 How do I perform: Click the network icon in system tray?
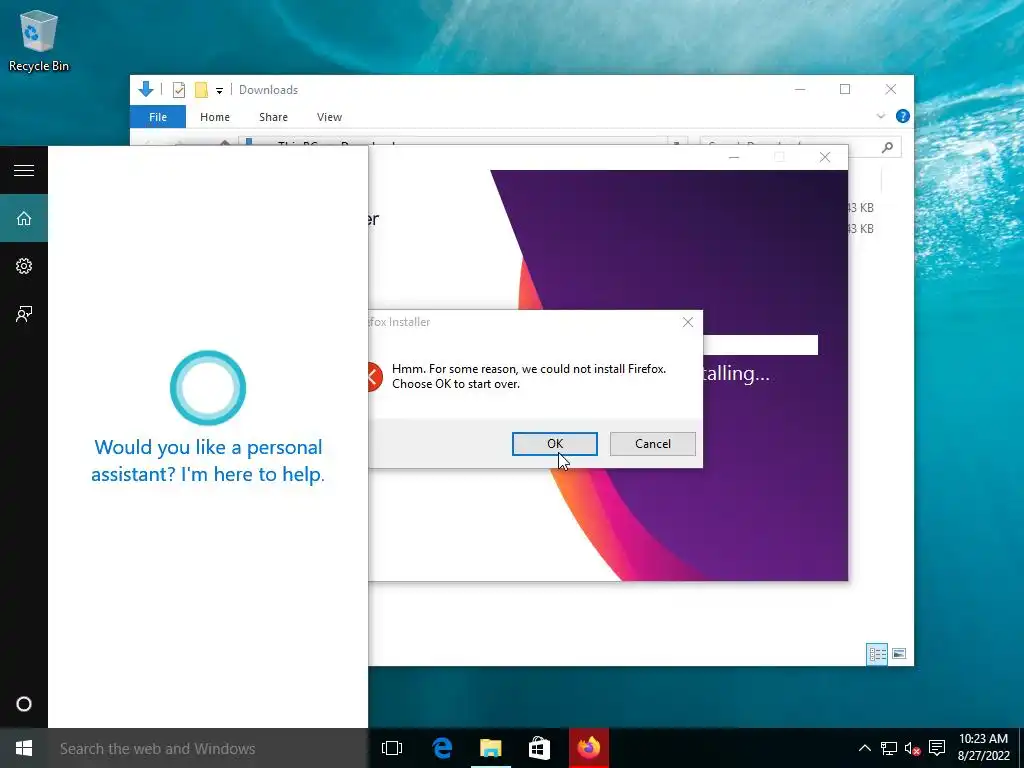click(x=889, y=748)
